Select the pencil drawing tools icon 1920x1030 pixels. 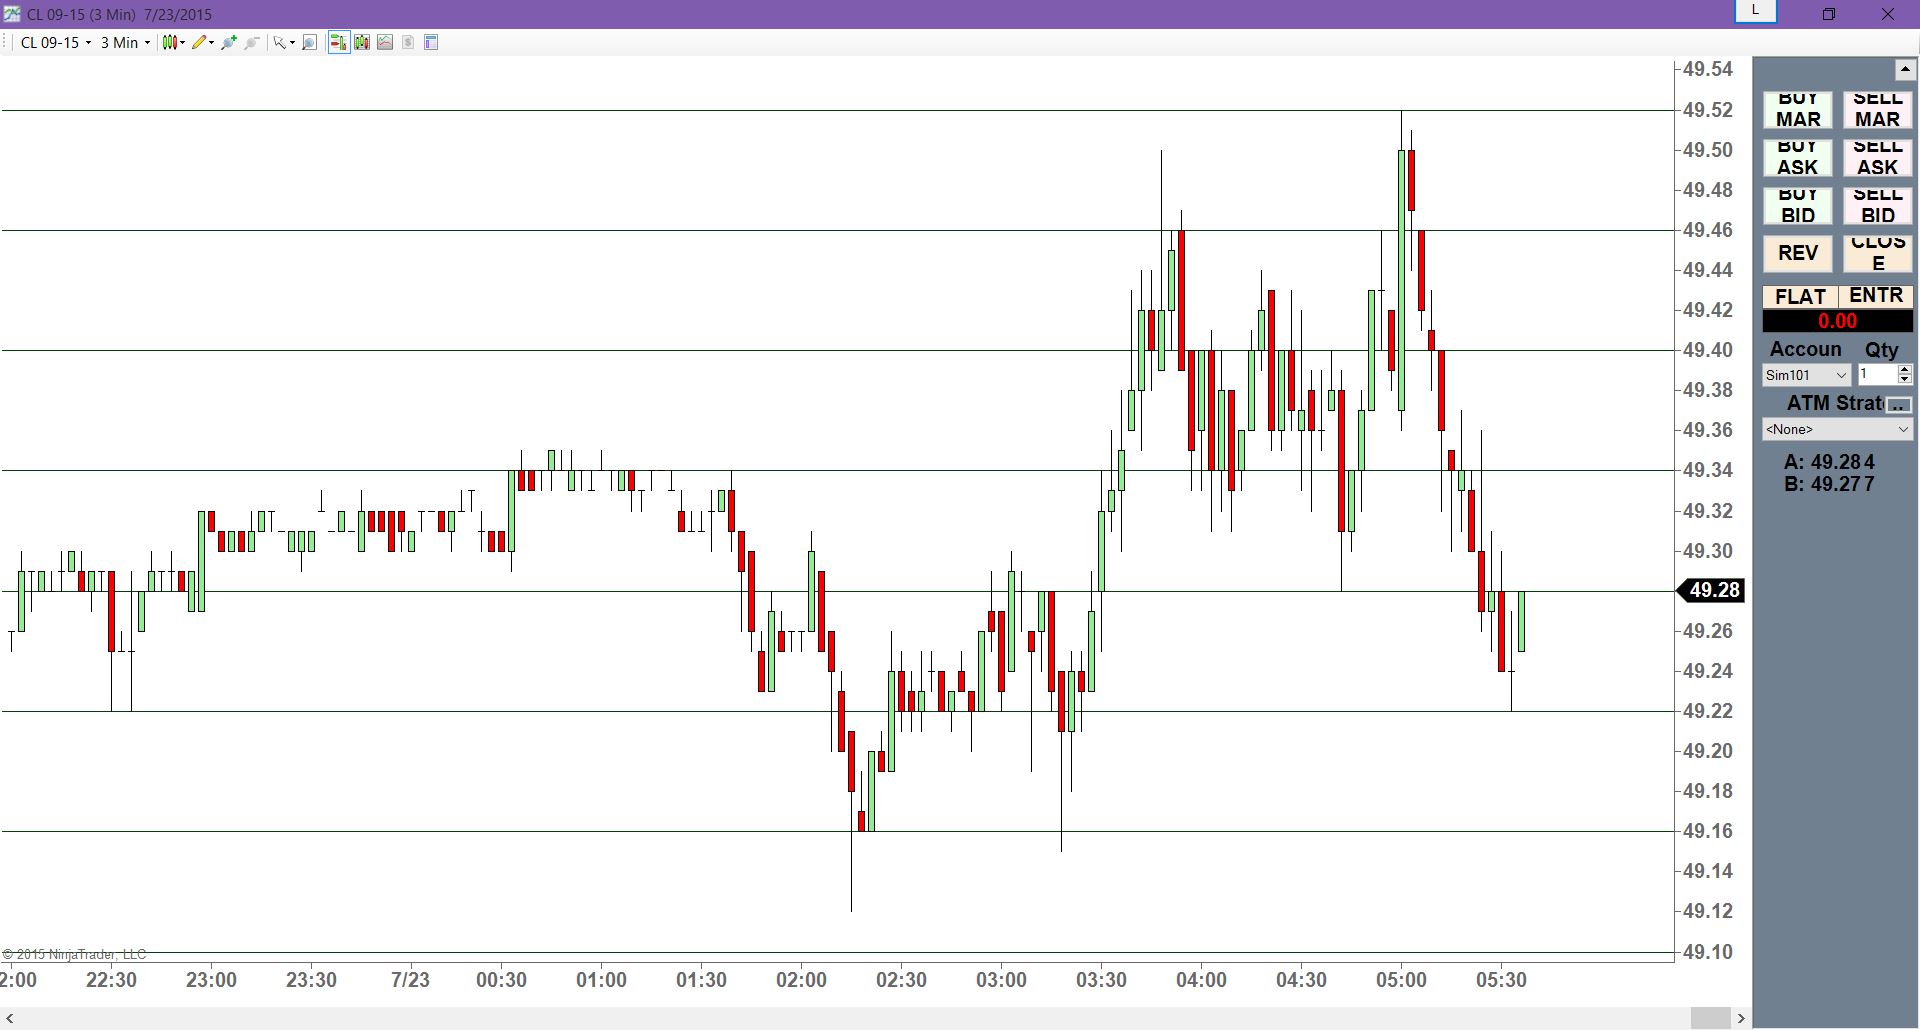(x=200, y=42)
